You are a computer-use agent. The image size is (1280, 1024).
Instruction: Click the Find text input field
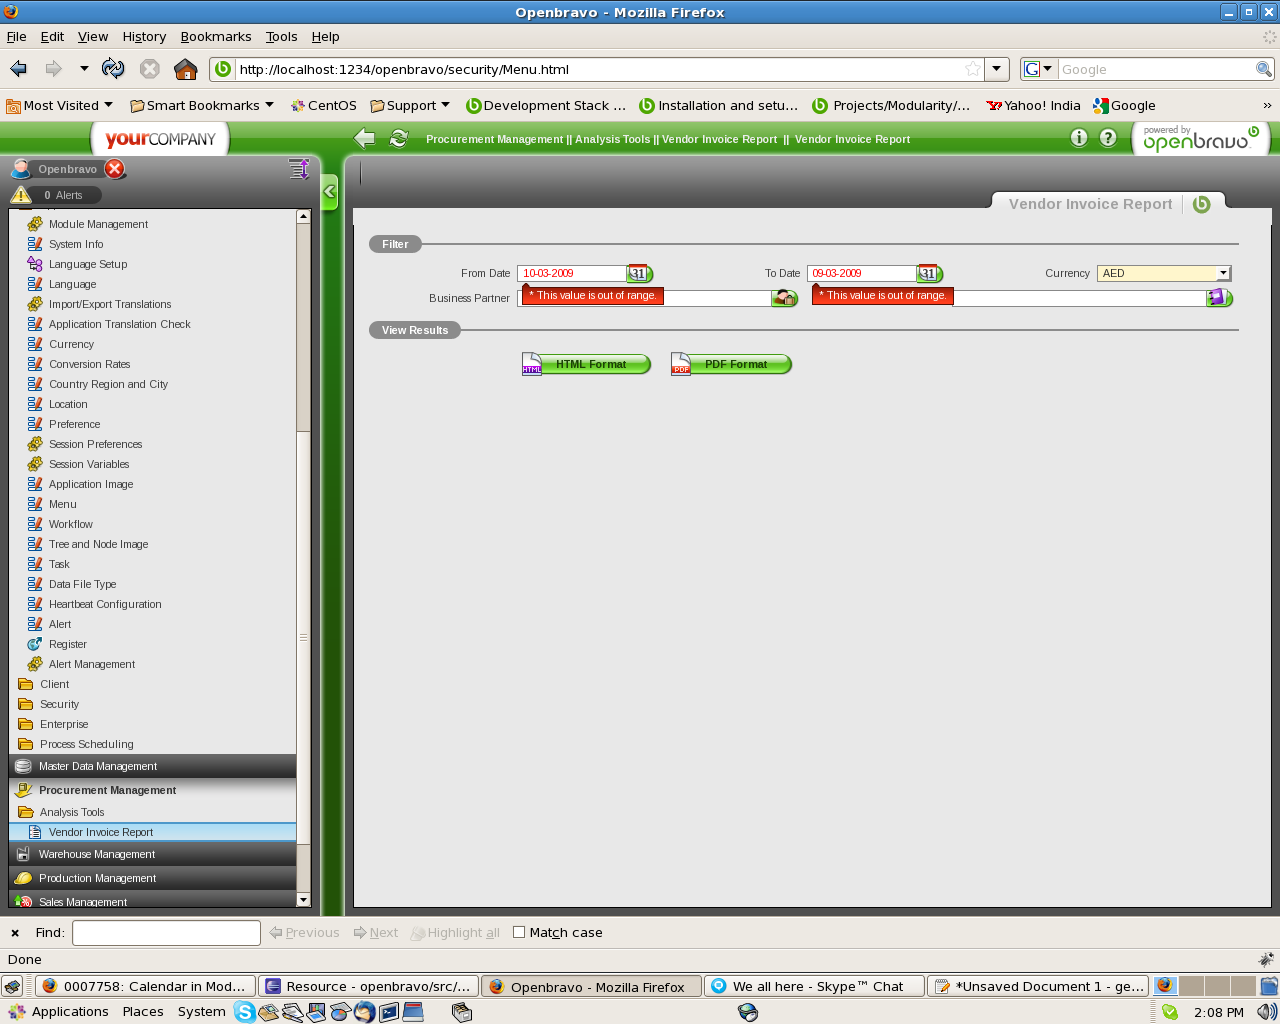(166, 933)
